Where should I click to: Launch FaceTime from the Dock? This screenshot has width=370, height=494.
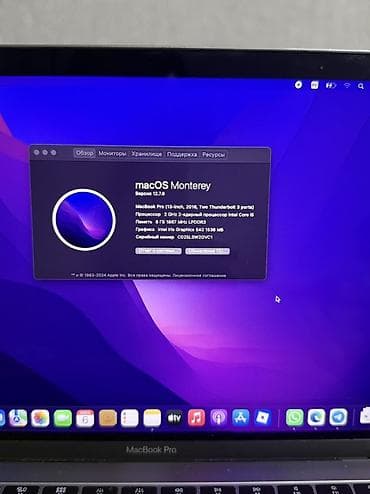63,418
